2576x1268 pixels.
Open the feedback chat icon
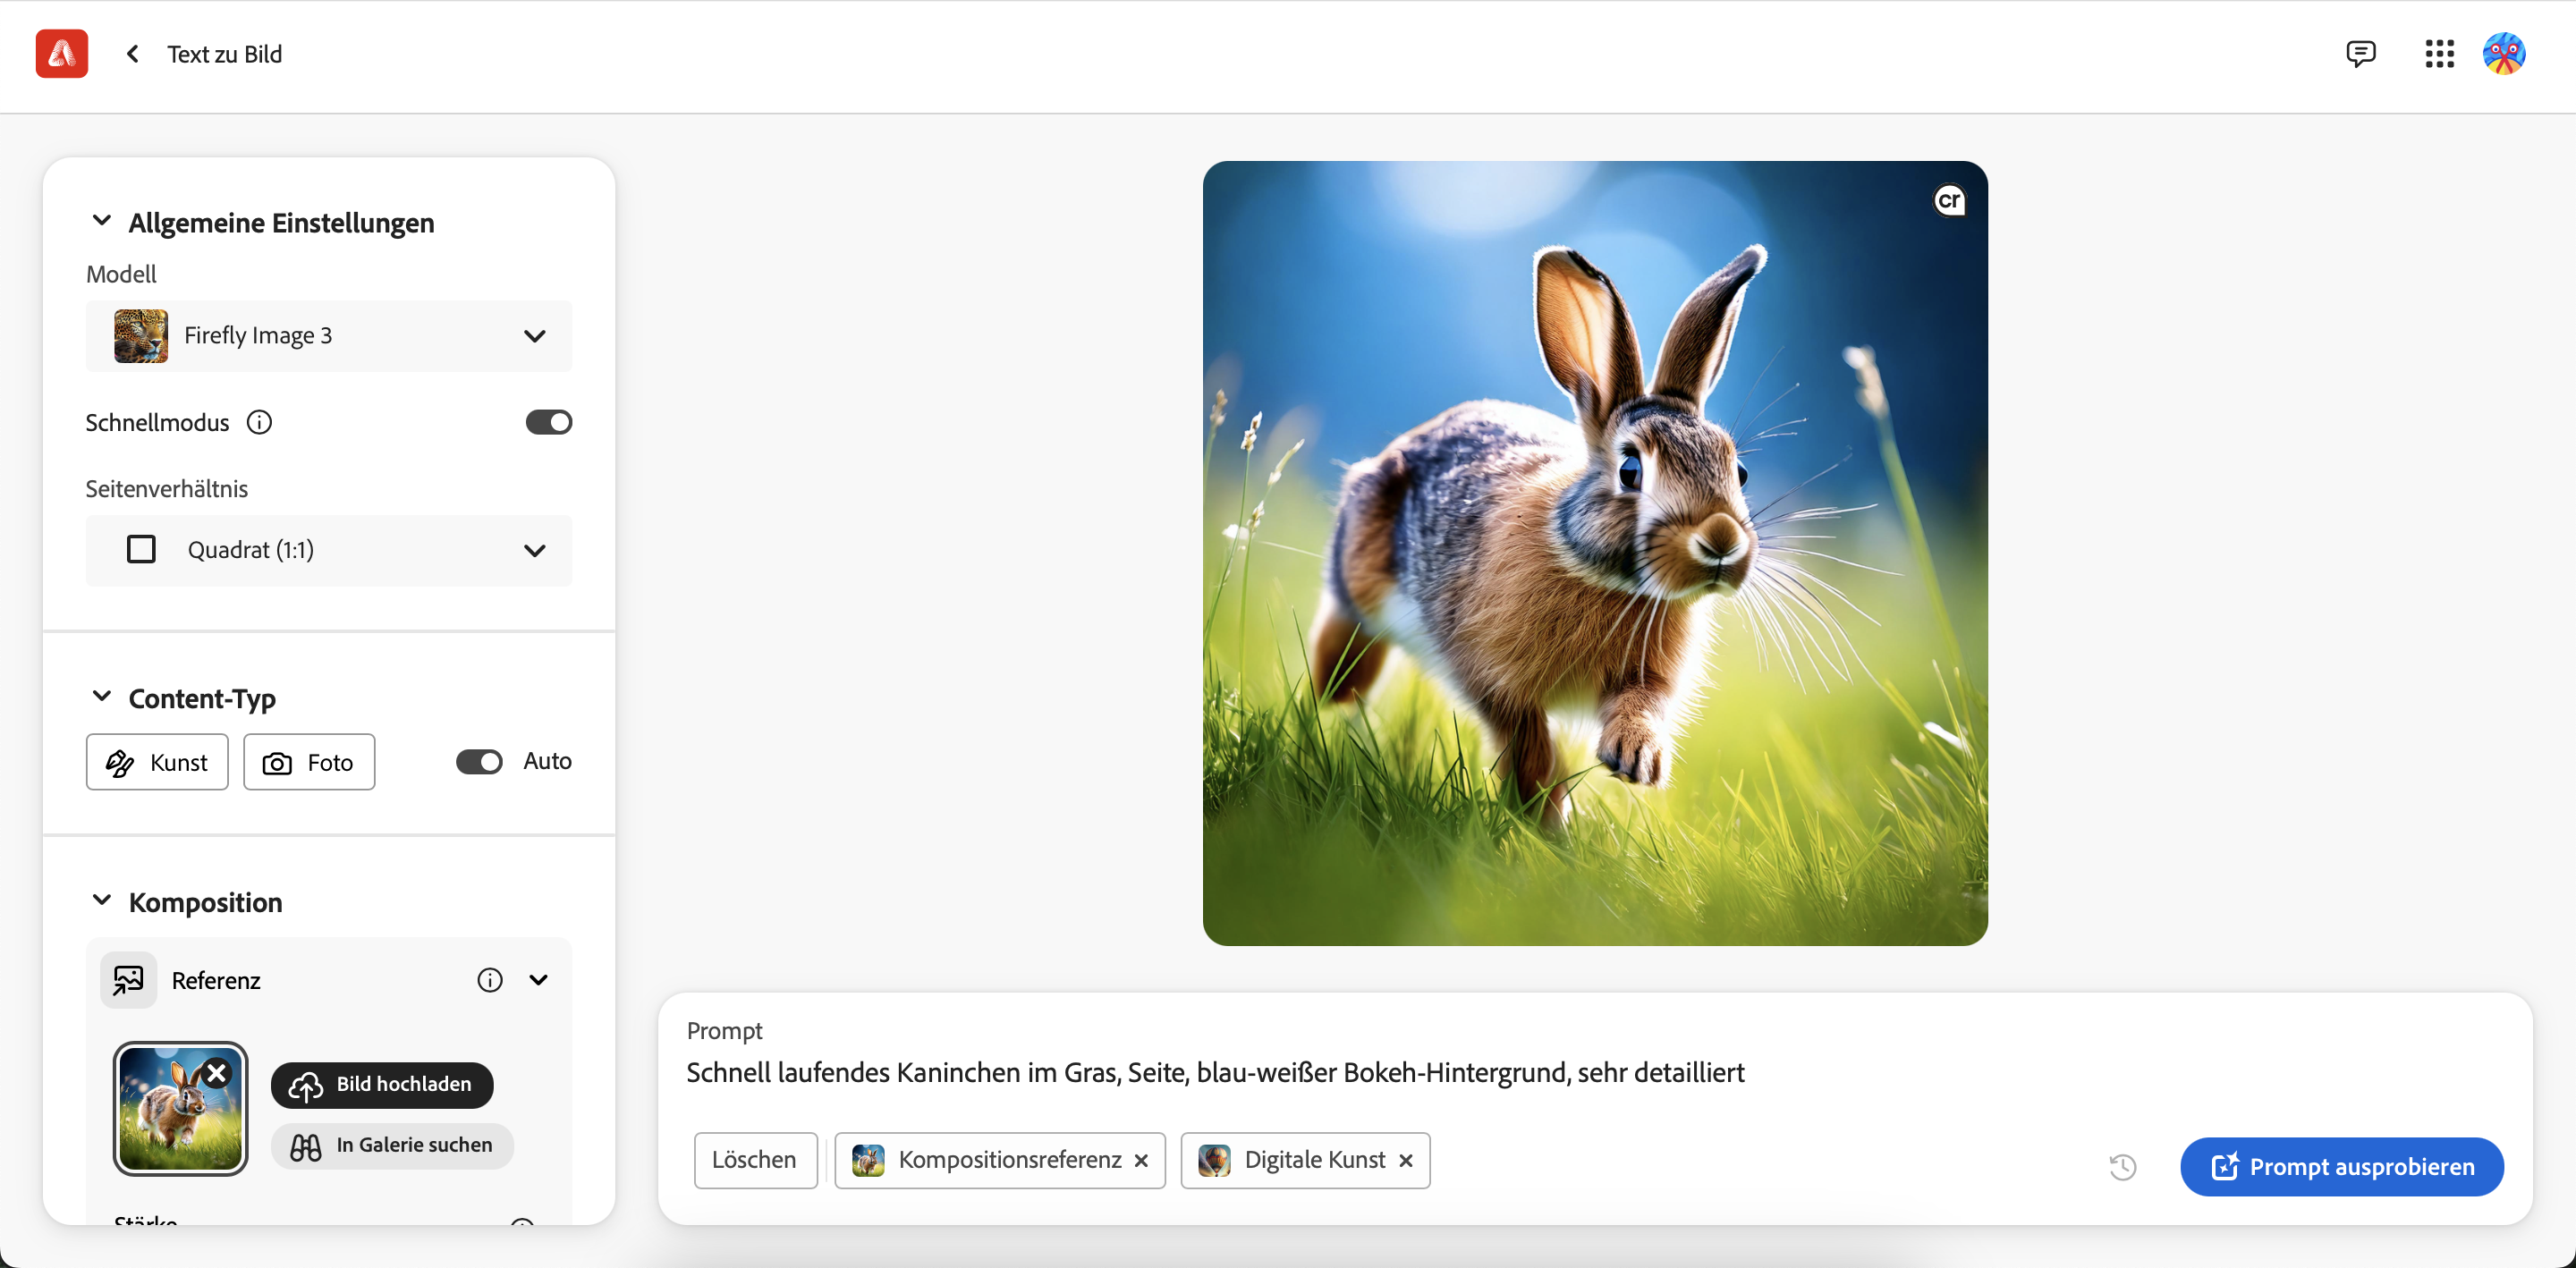2360,54
